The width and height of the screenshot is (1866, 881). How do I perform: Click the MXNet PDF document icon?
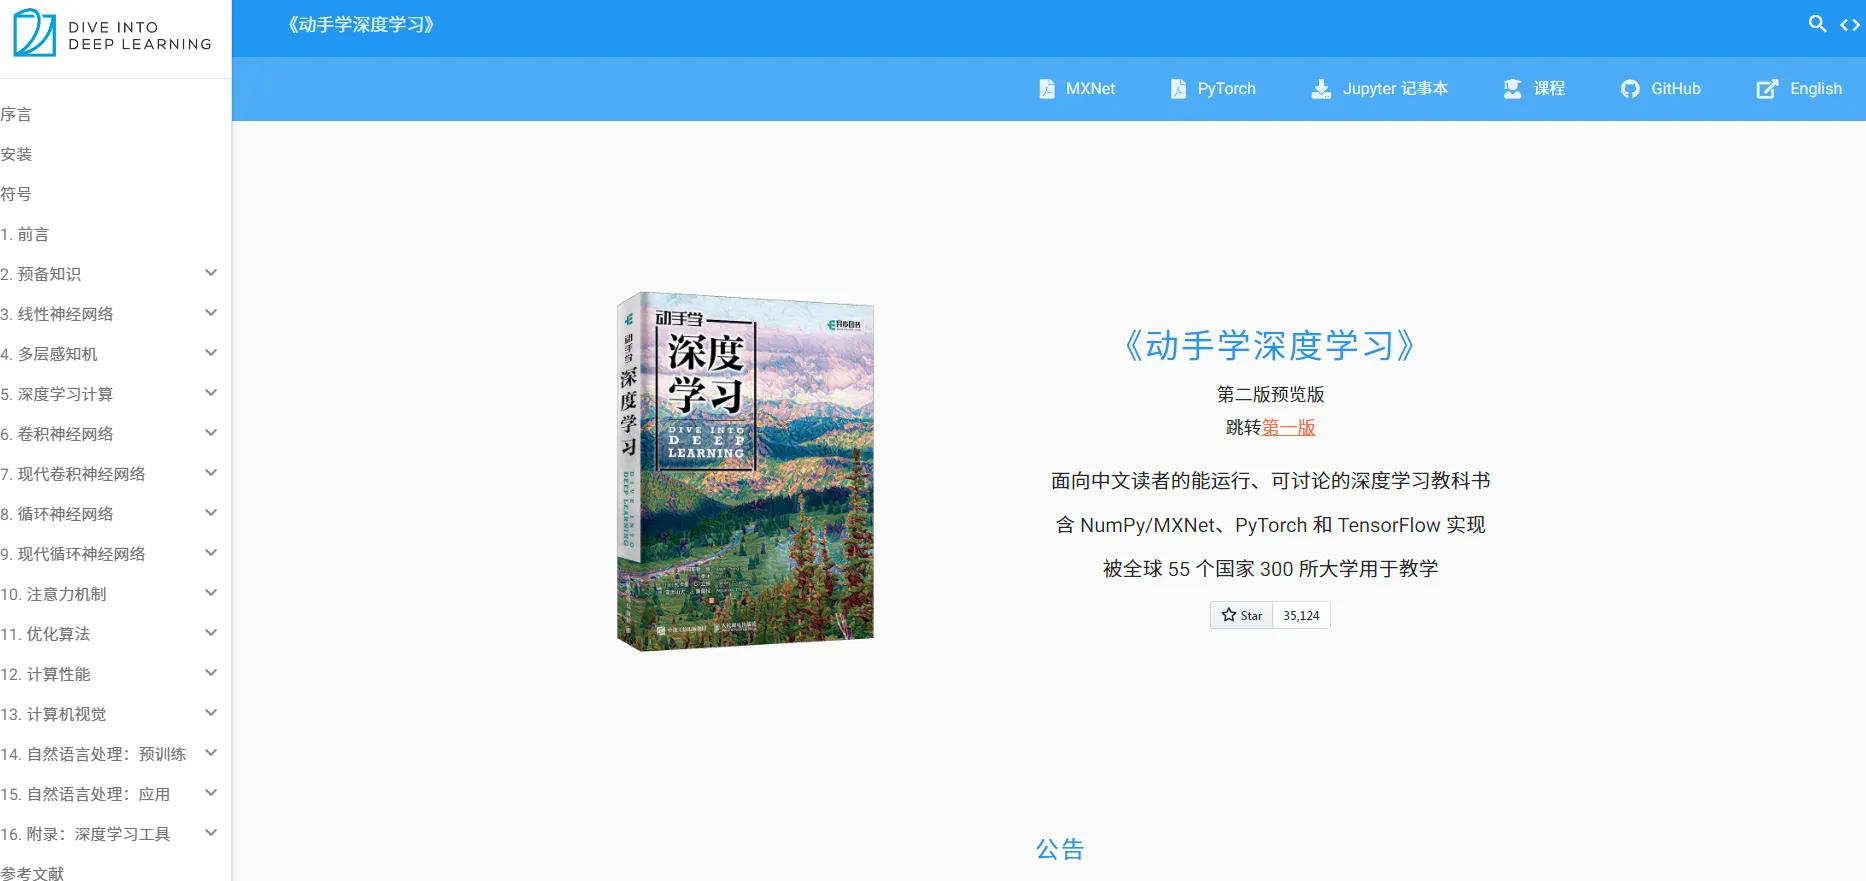click(x=1046, y=89)
